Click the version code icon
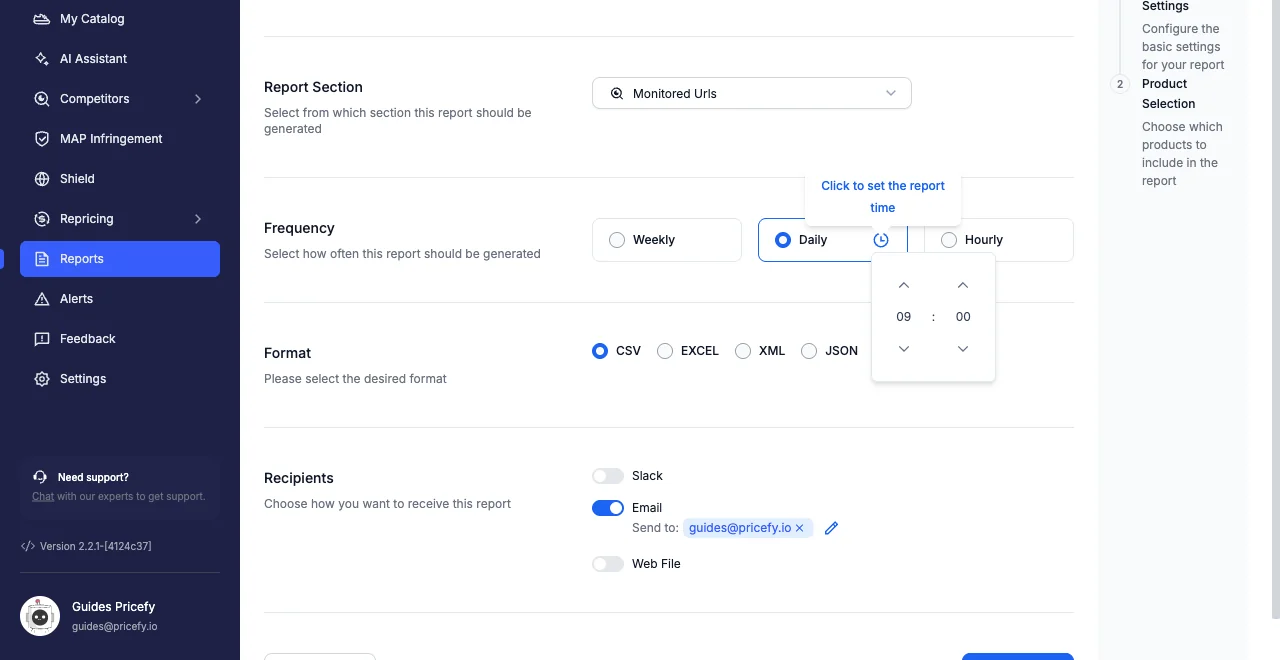1280x660 pixels. coord(28,546)
